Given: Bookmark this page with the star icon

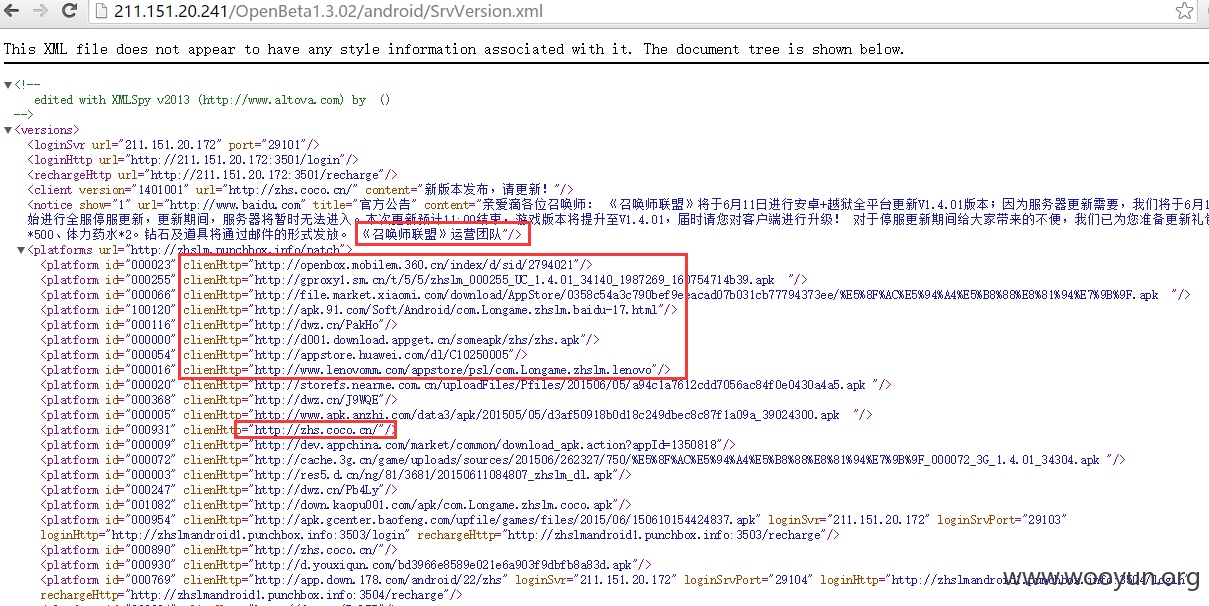Looking at the screenshot, I should coord(1183,12).
